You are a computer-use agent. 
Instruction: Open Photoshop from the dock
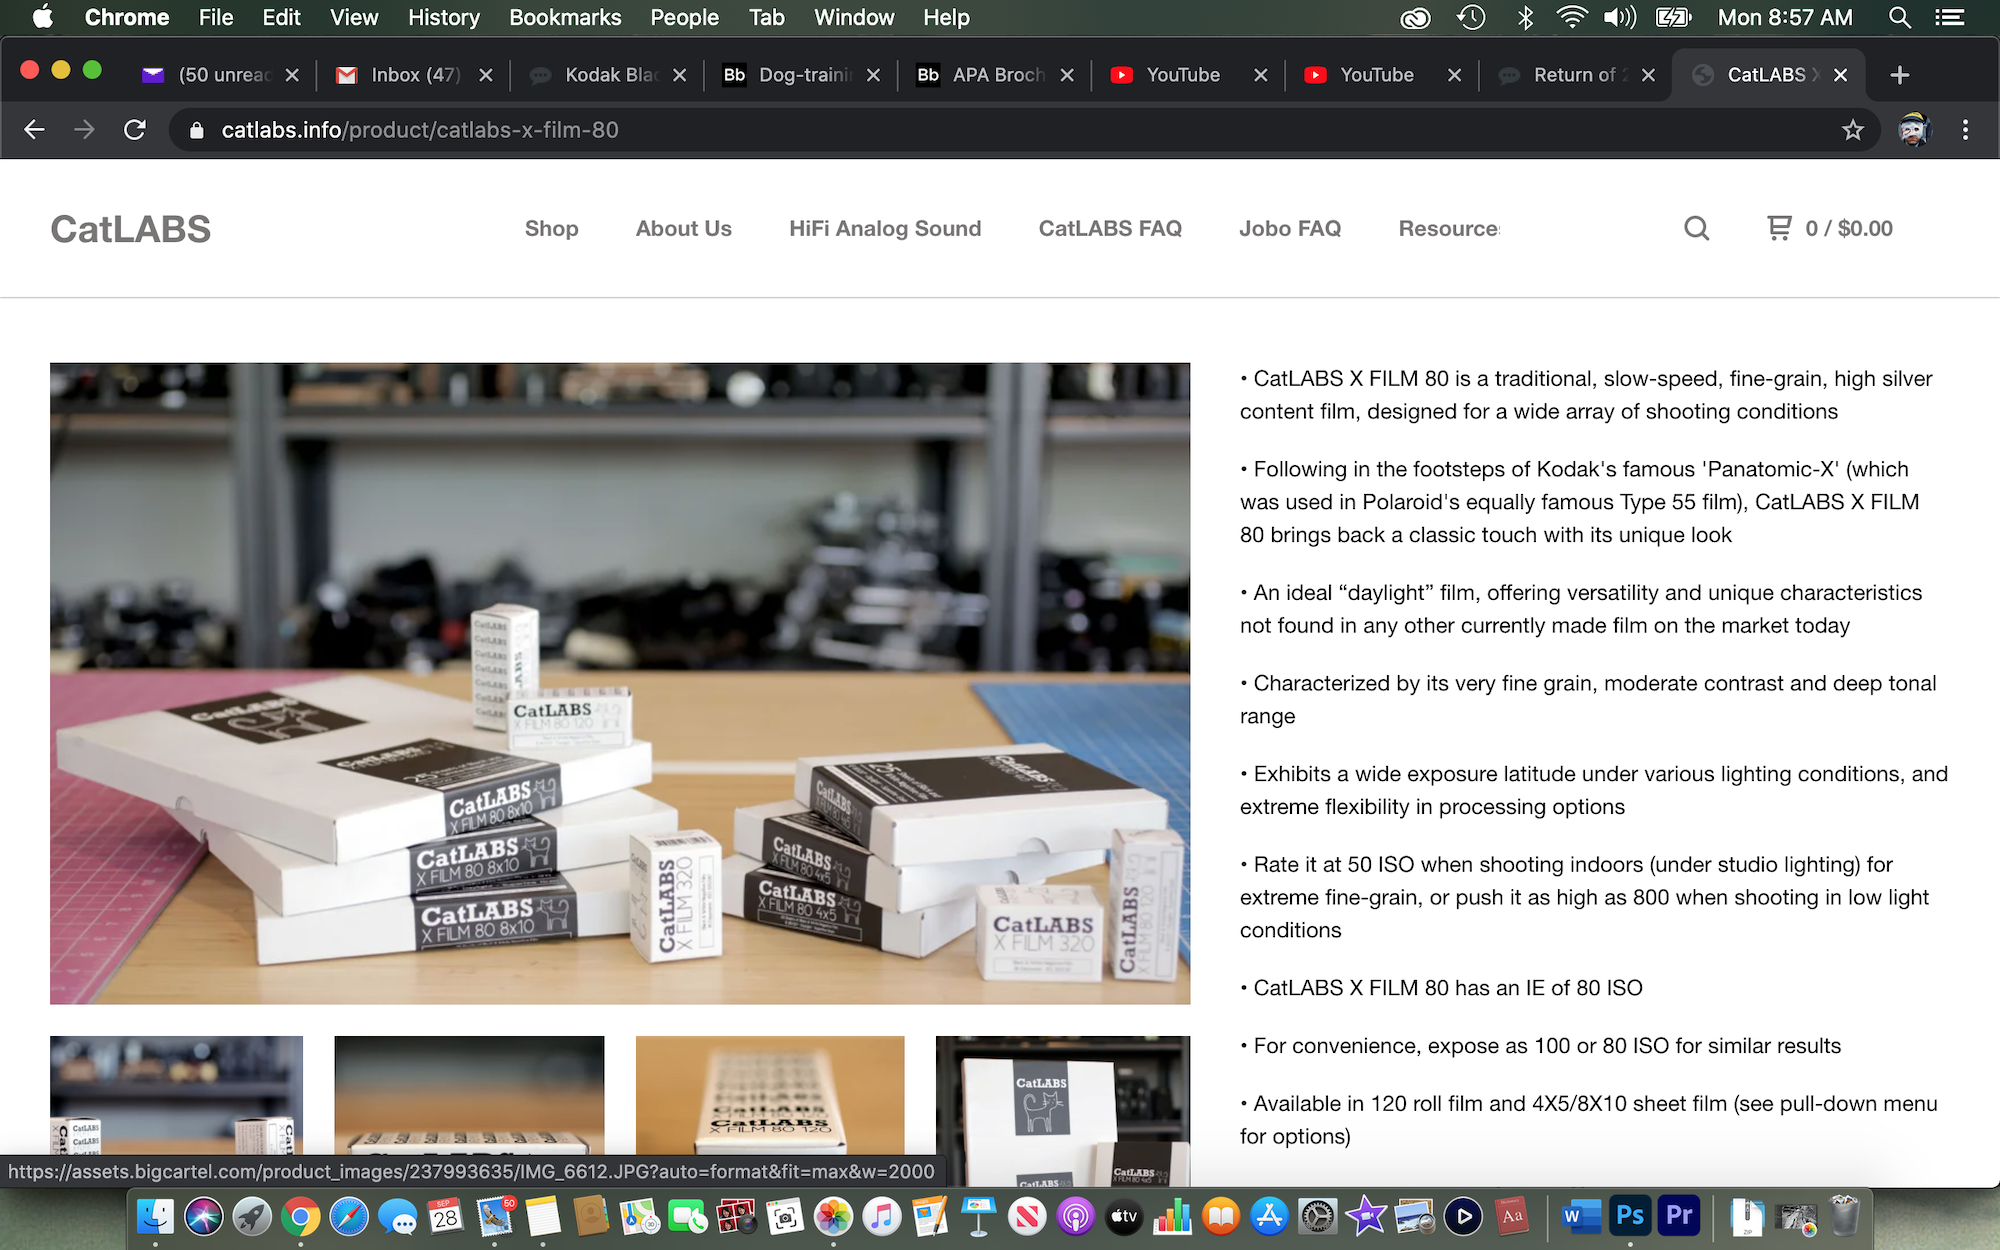tap(1630, 1216)
